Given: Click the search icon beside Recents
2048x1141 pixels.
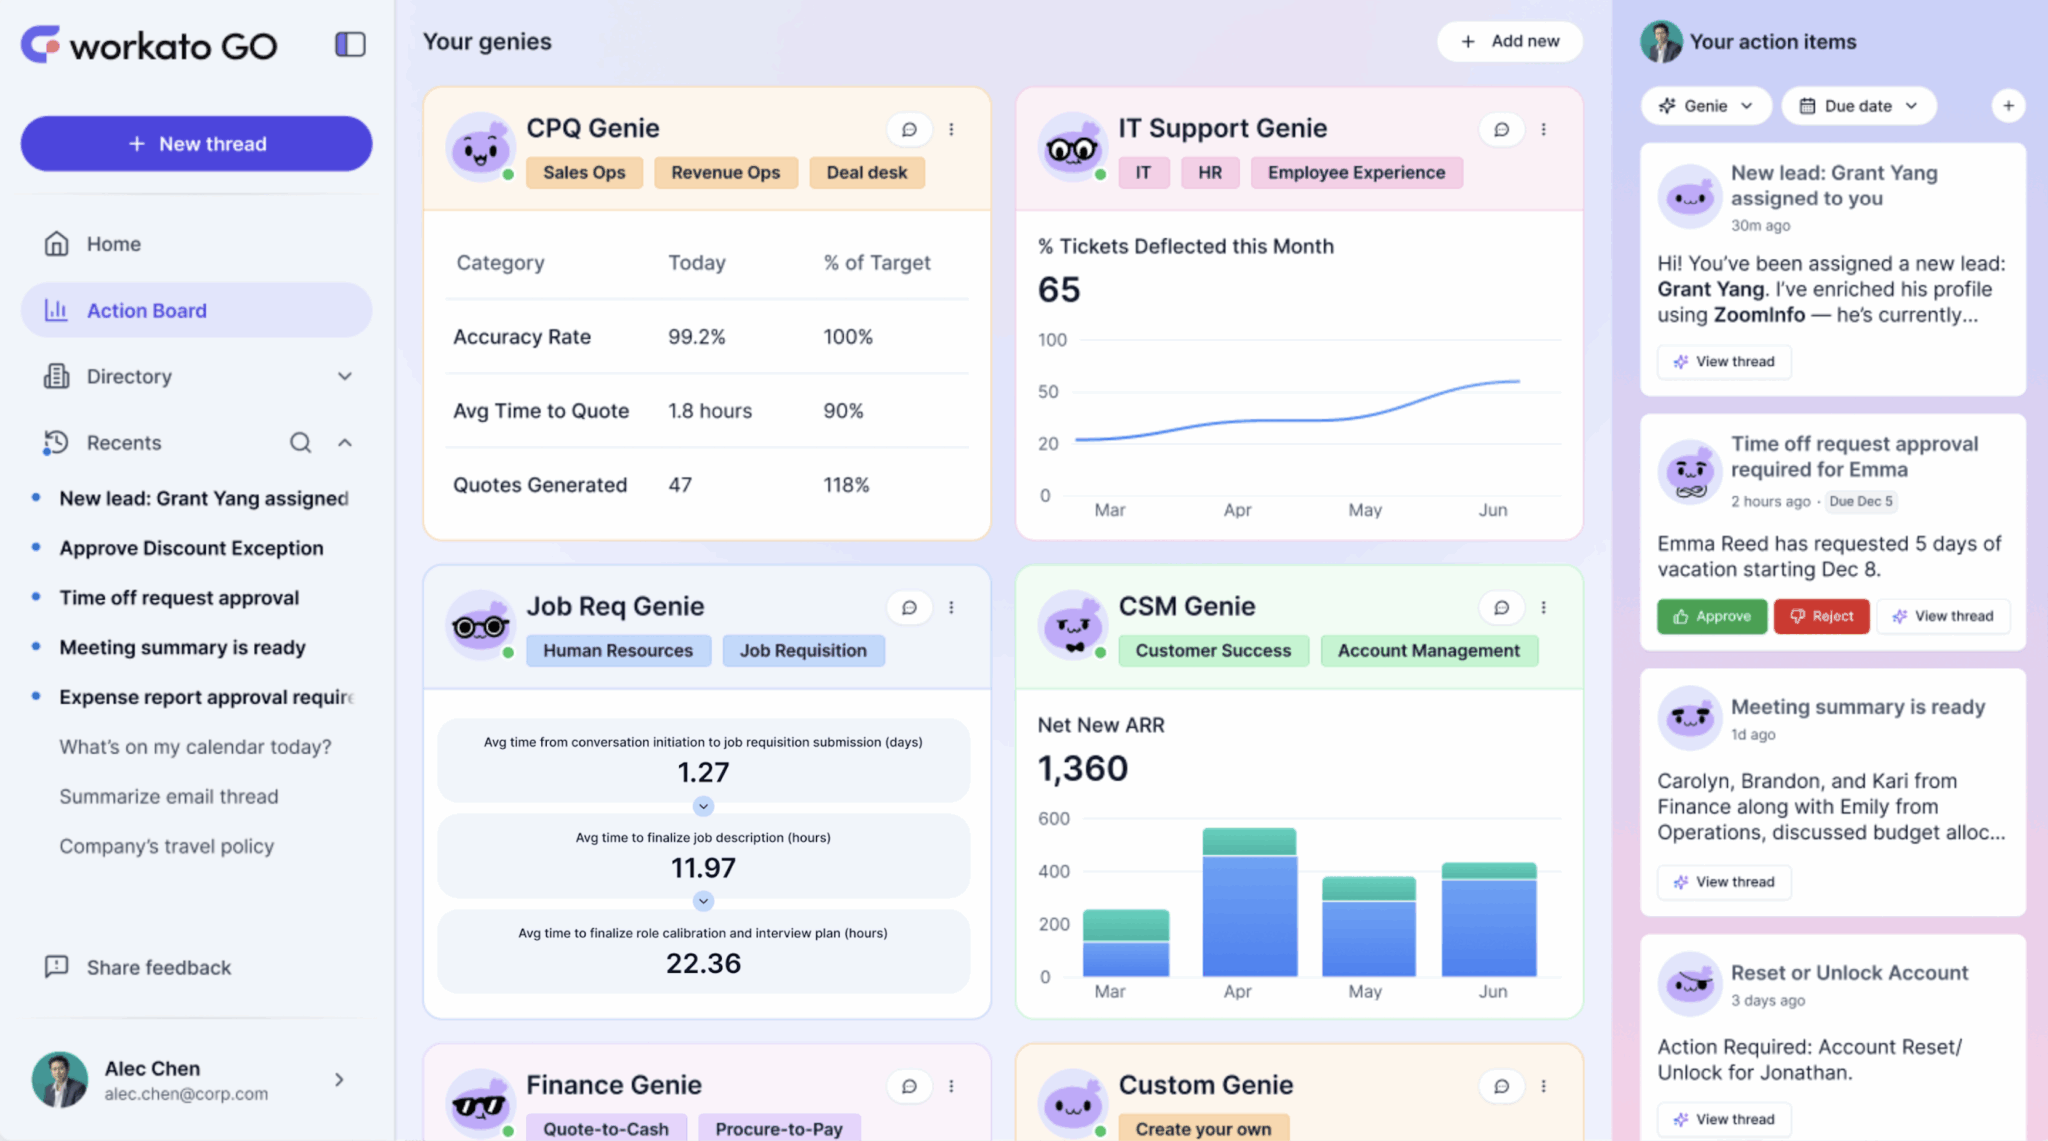Looking at the screenshot, I should [300, 442].
